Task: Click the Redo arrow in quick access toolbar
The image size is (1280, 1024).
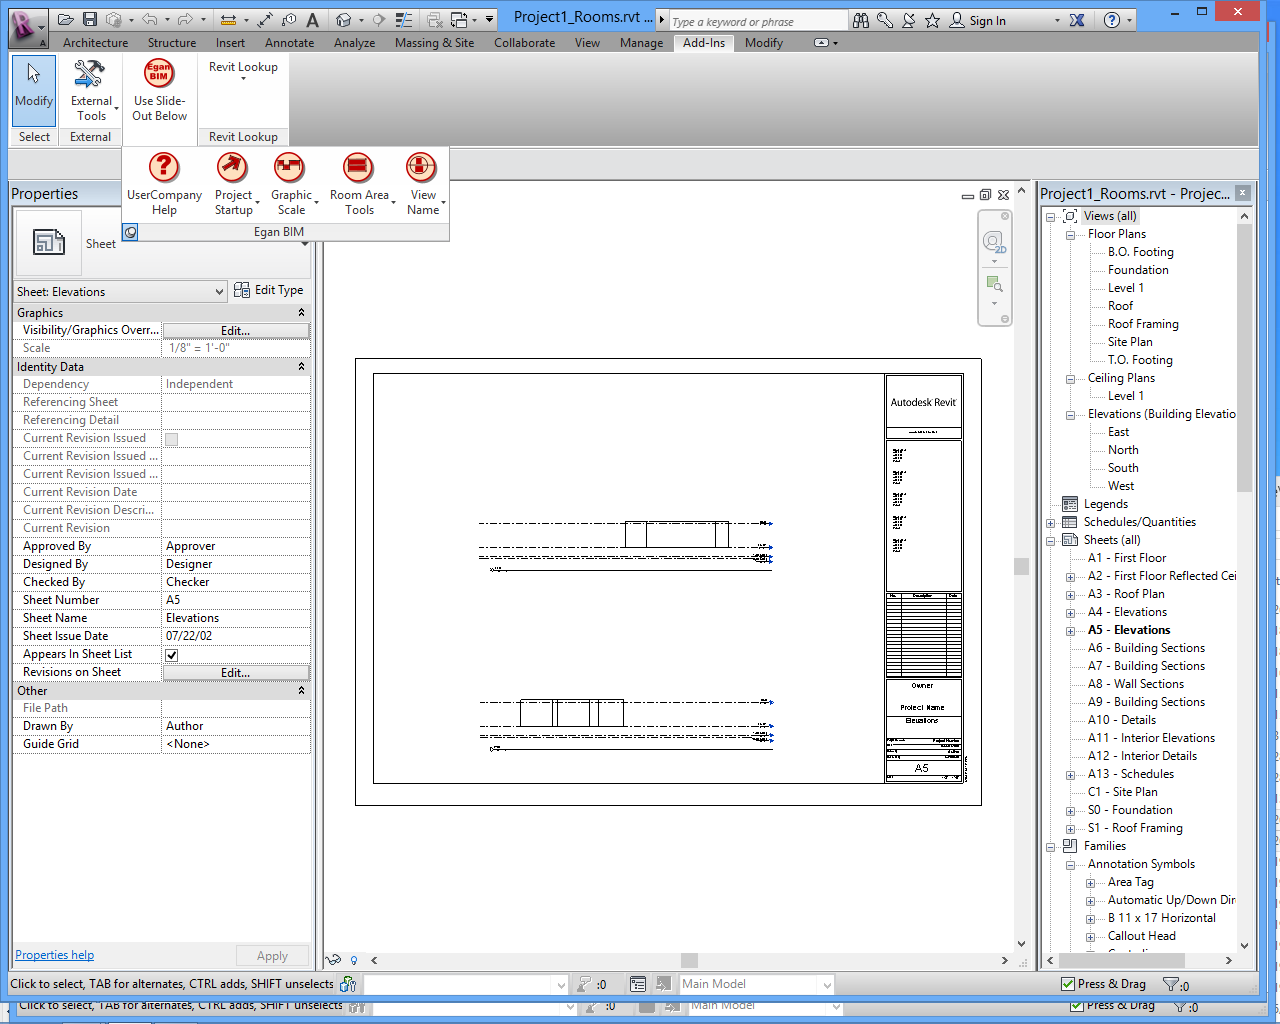Action: (185, 20)
